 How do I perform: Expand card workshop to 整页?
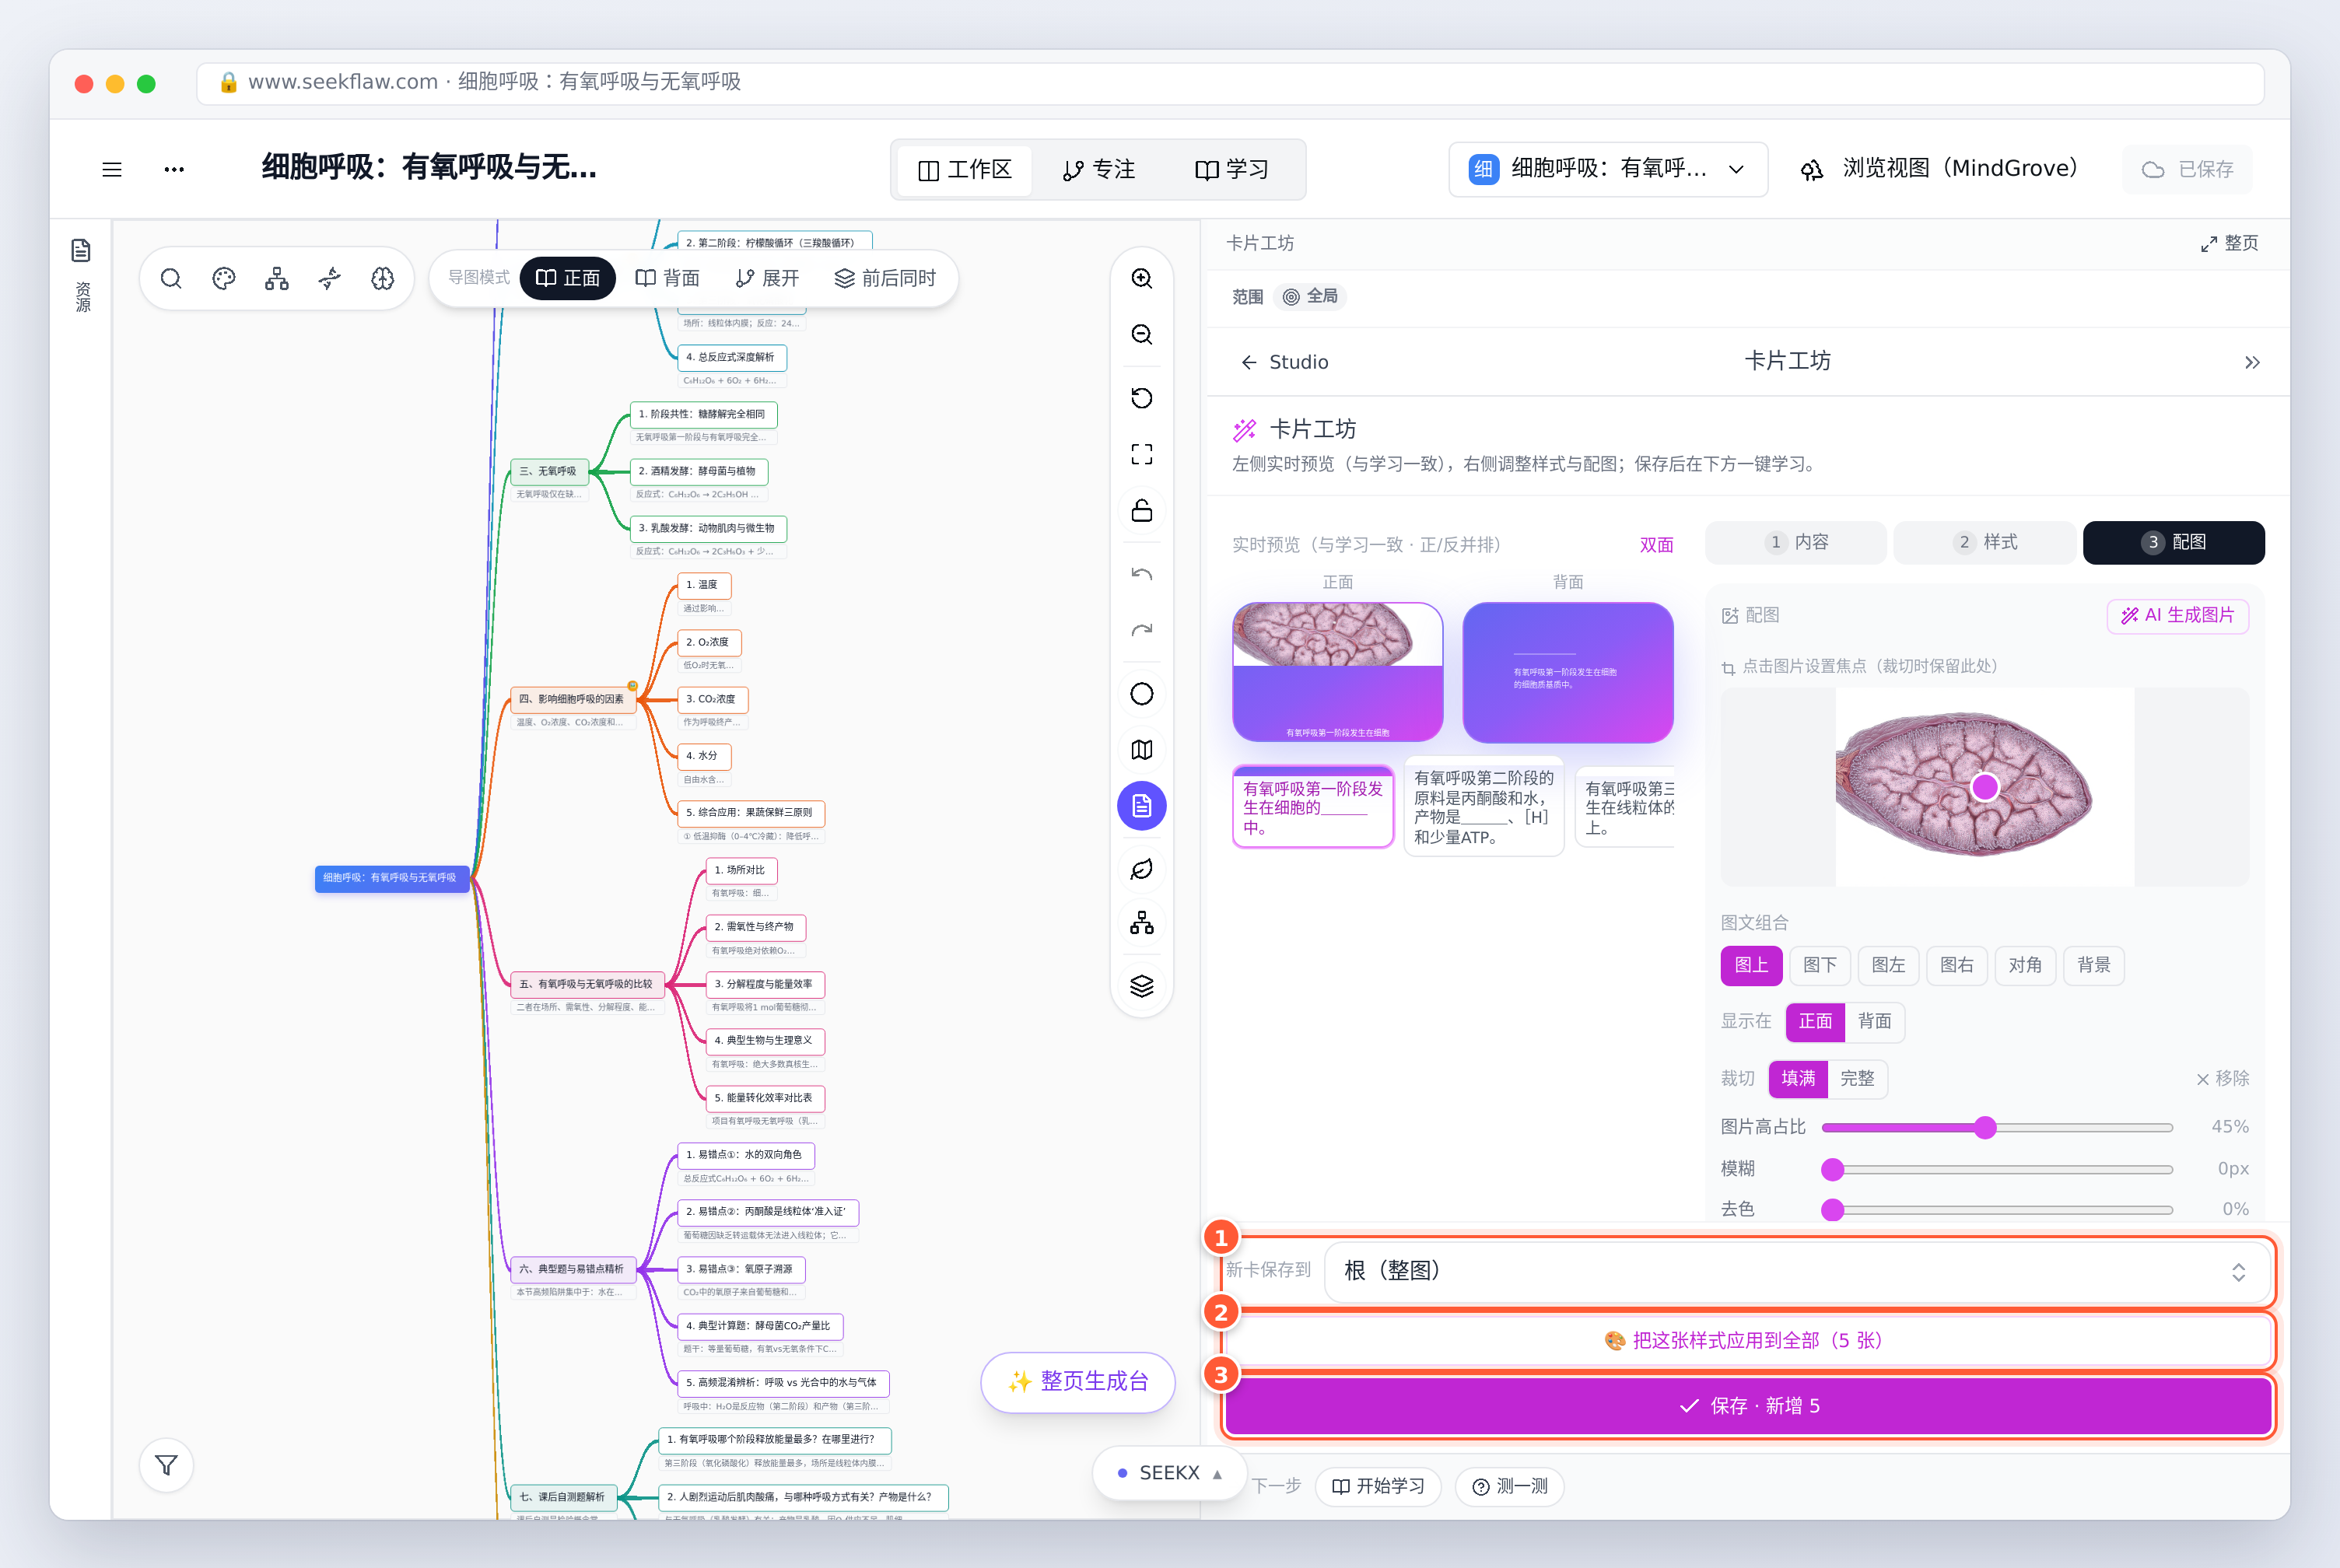point(2229,243)
